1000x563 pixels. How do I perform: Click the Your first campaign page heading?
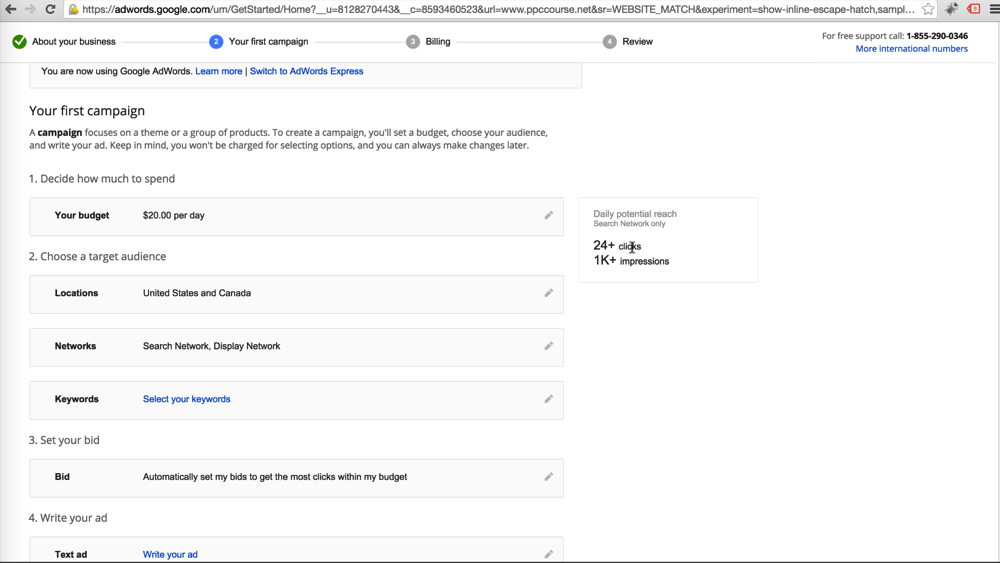tap(87, 111)
